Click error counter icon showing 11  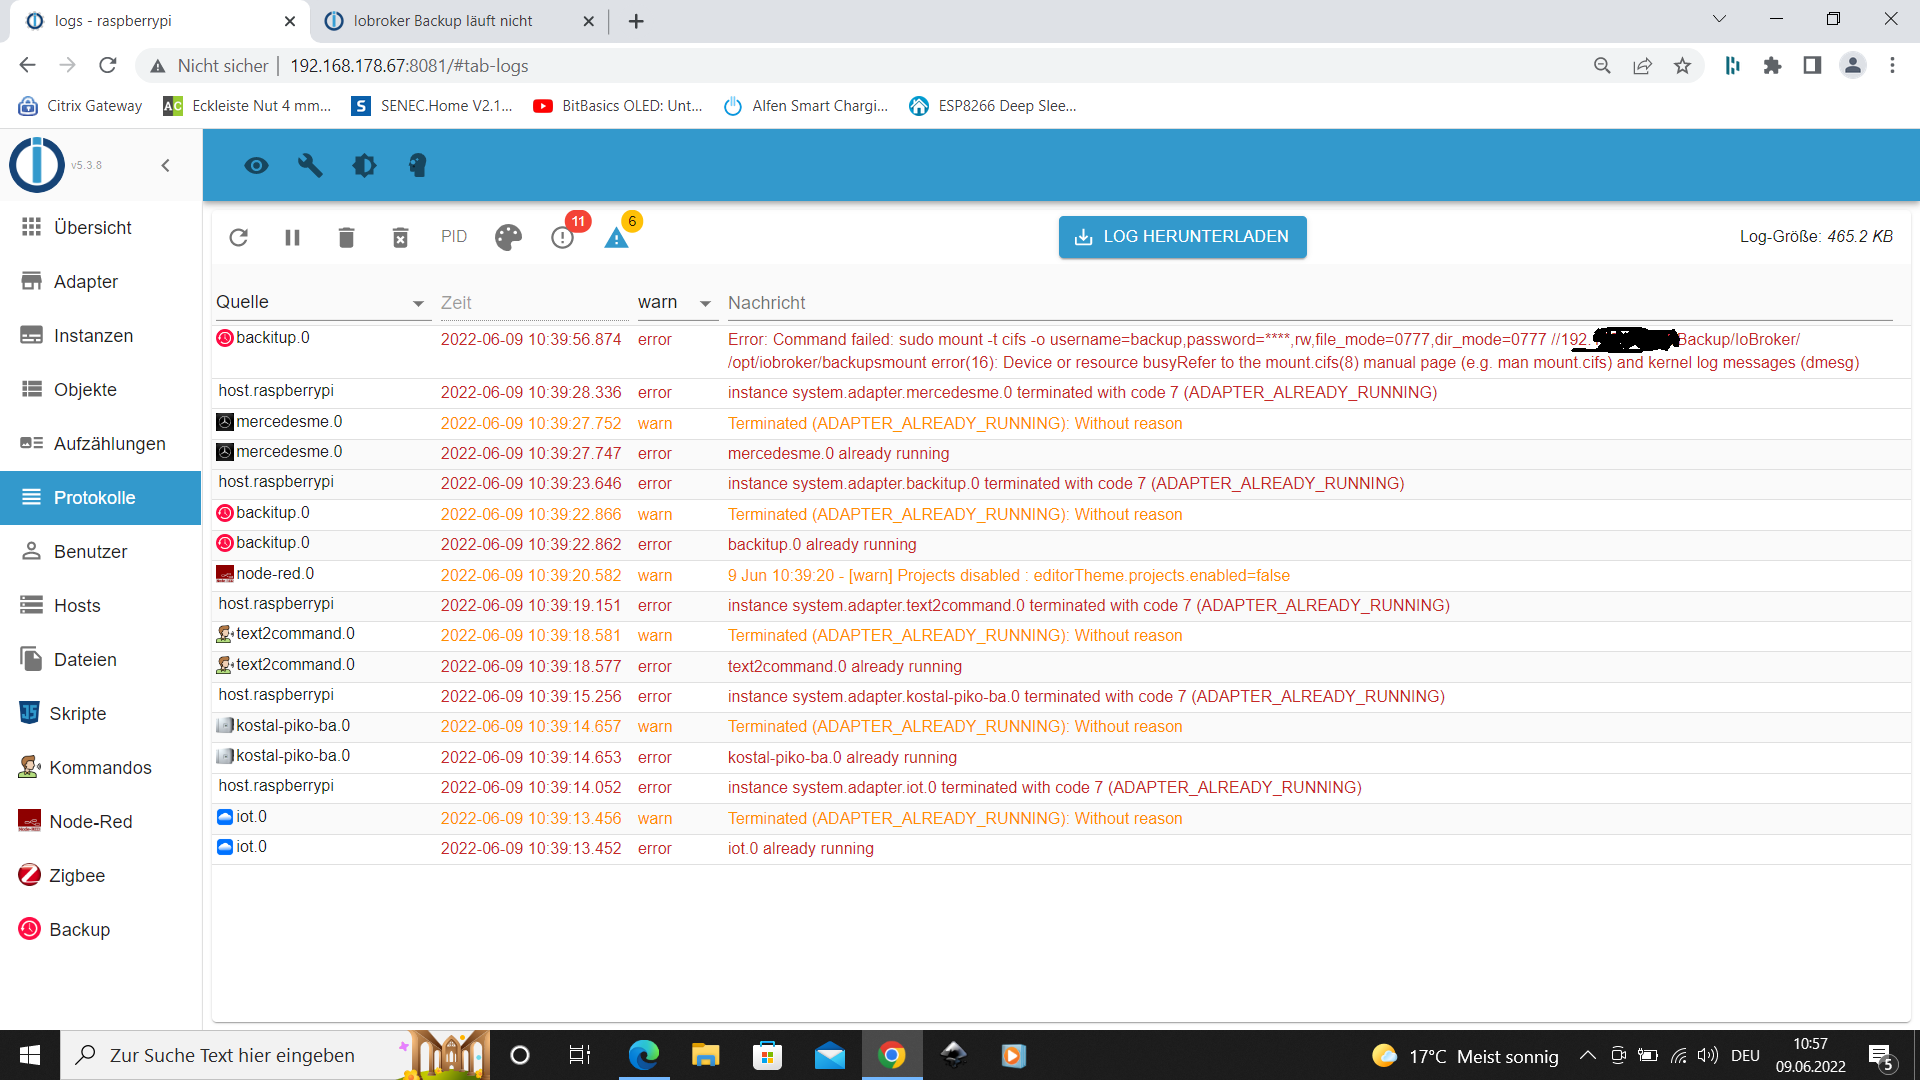[563, 237]
